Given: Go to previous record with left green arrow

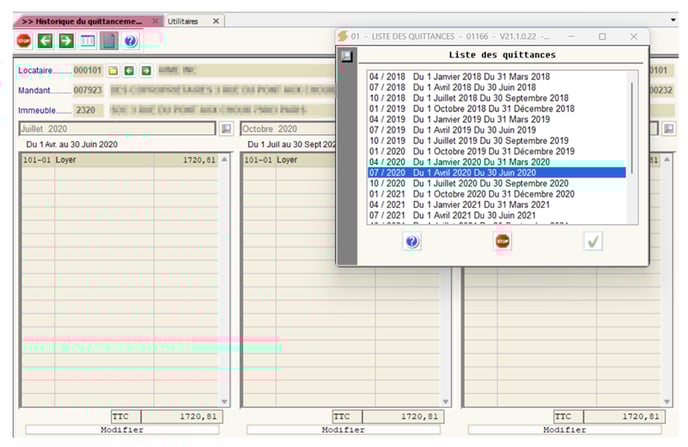Looking at the screenshot, I should (x=45, y=41).
